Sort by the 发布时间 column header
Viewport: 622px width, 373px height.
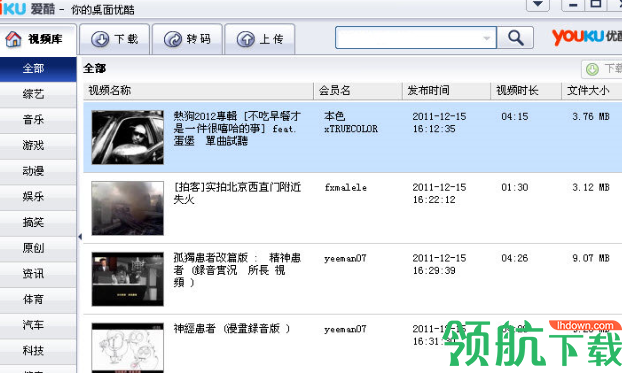pos(446,90)
